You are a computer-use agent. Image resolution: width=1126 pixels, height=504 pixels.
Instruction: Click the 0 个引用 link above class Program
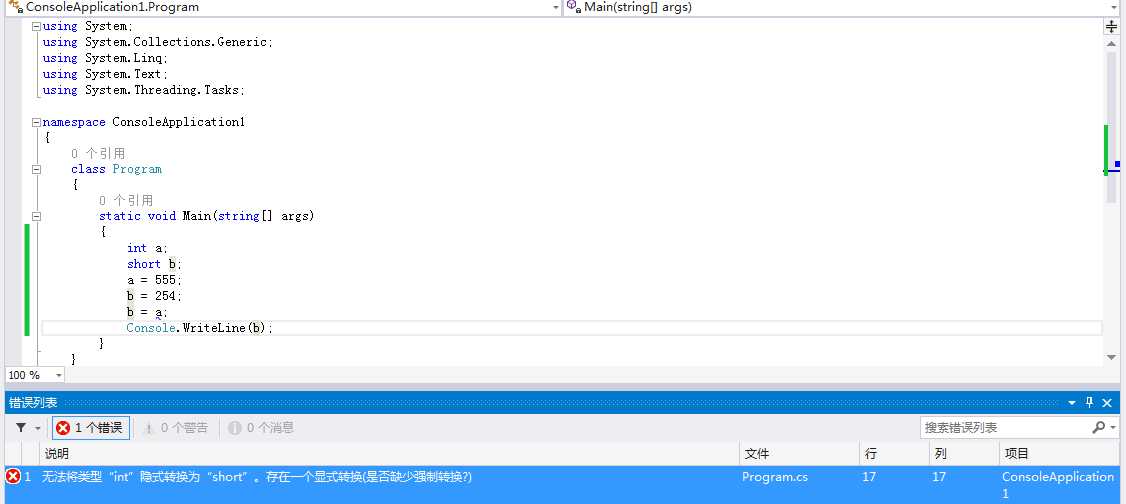pyautogui.click(x=98, y=154)
